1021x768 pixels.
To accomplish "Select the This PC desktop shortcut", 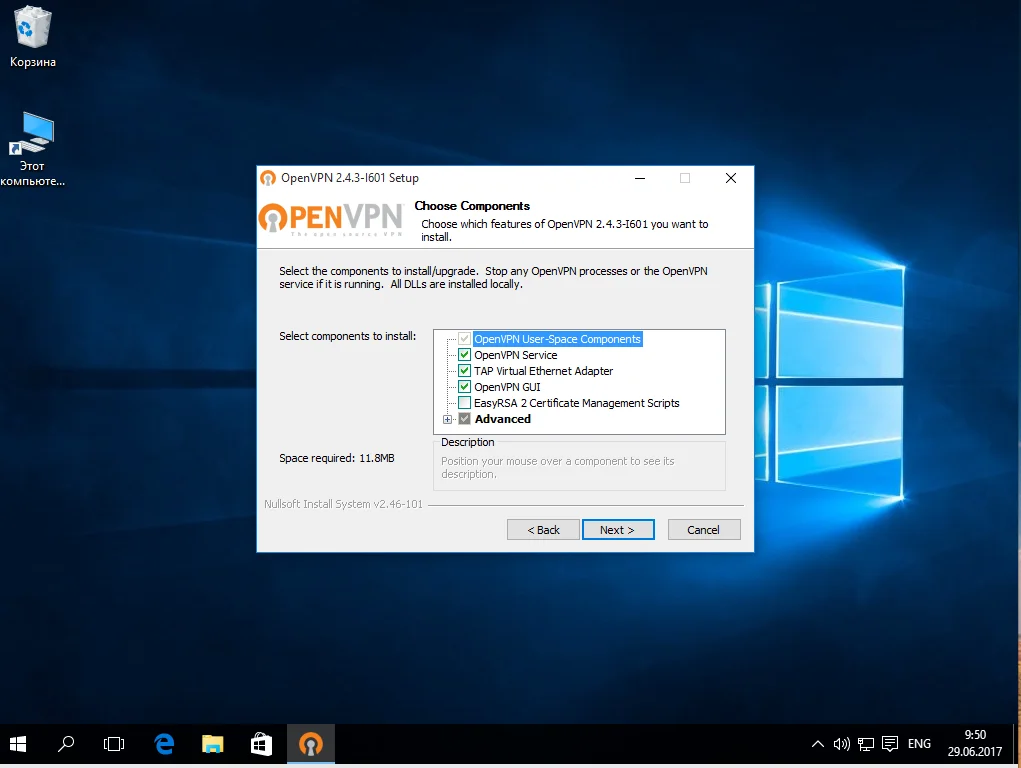I will pos(33,149).
